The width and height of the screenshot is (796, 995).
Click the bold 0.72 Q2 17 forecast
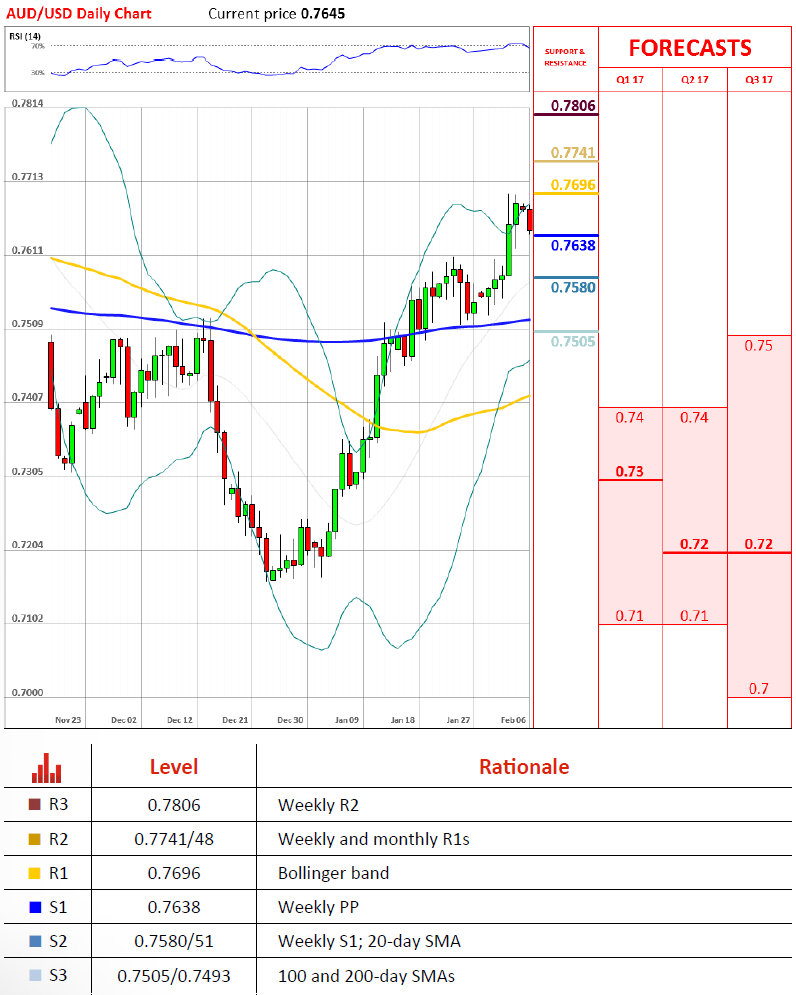[694, 544]
